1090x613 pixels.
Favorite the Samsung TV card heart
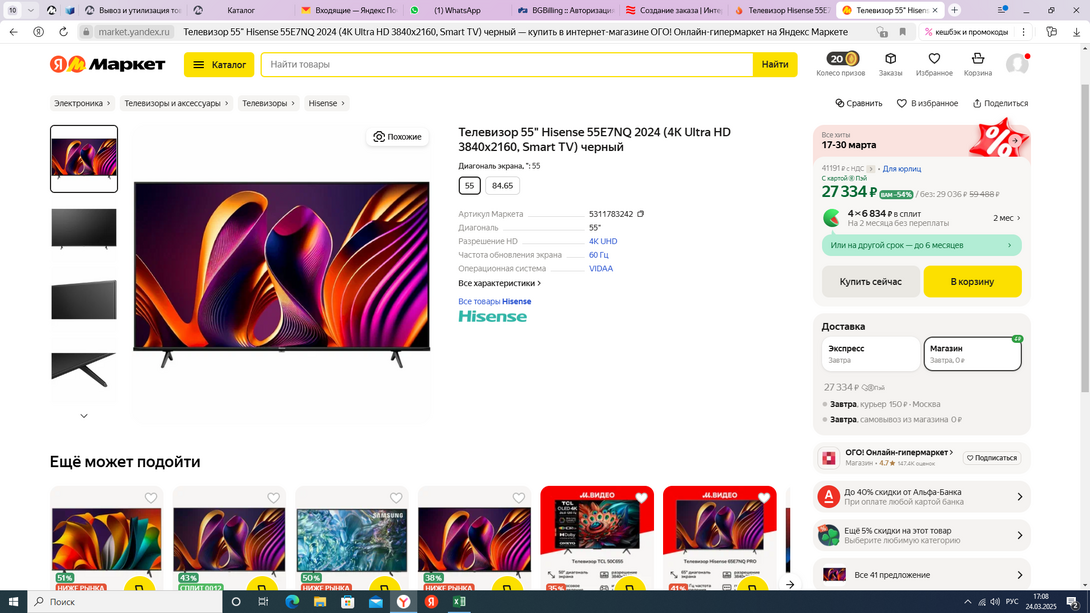point(396,498)
